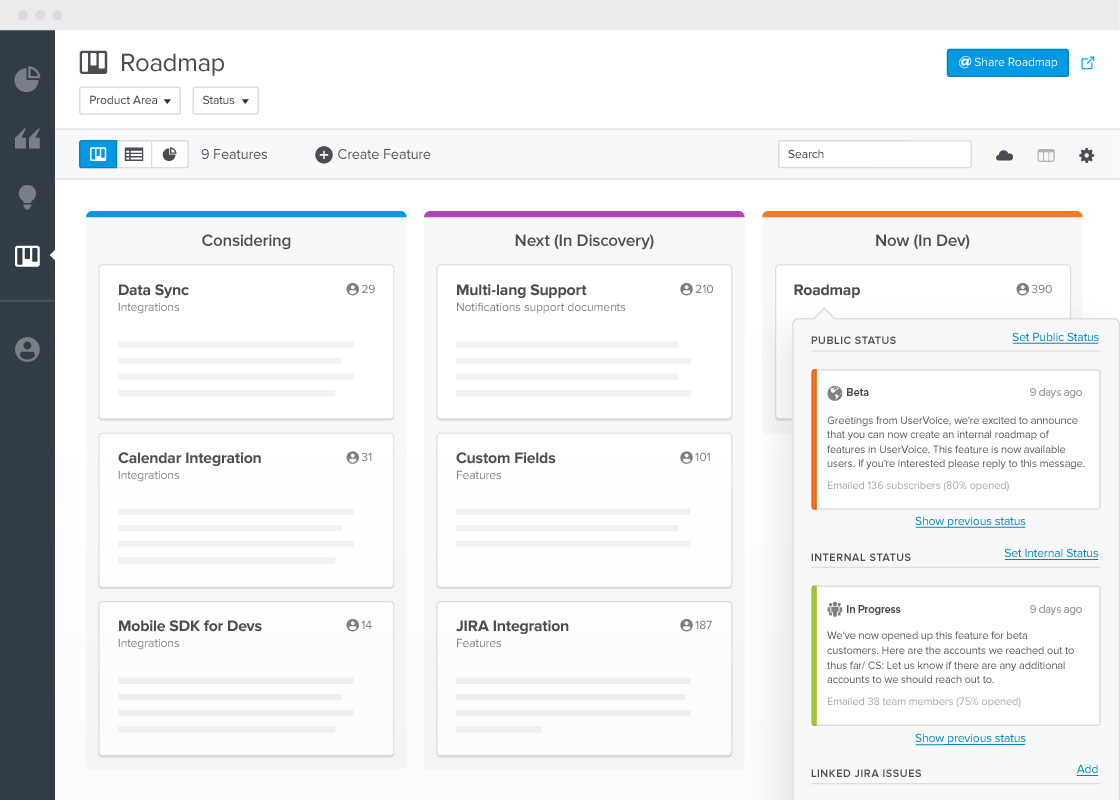
Task: Open the Status filter dropdown
Action: (225, 101)
